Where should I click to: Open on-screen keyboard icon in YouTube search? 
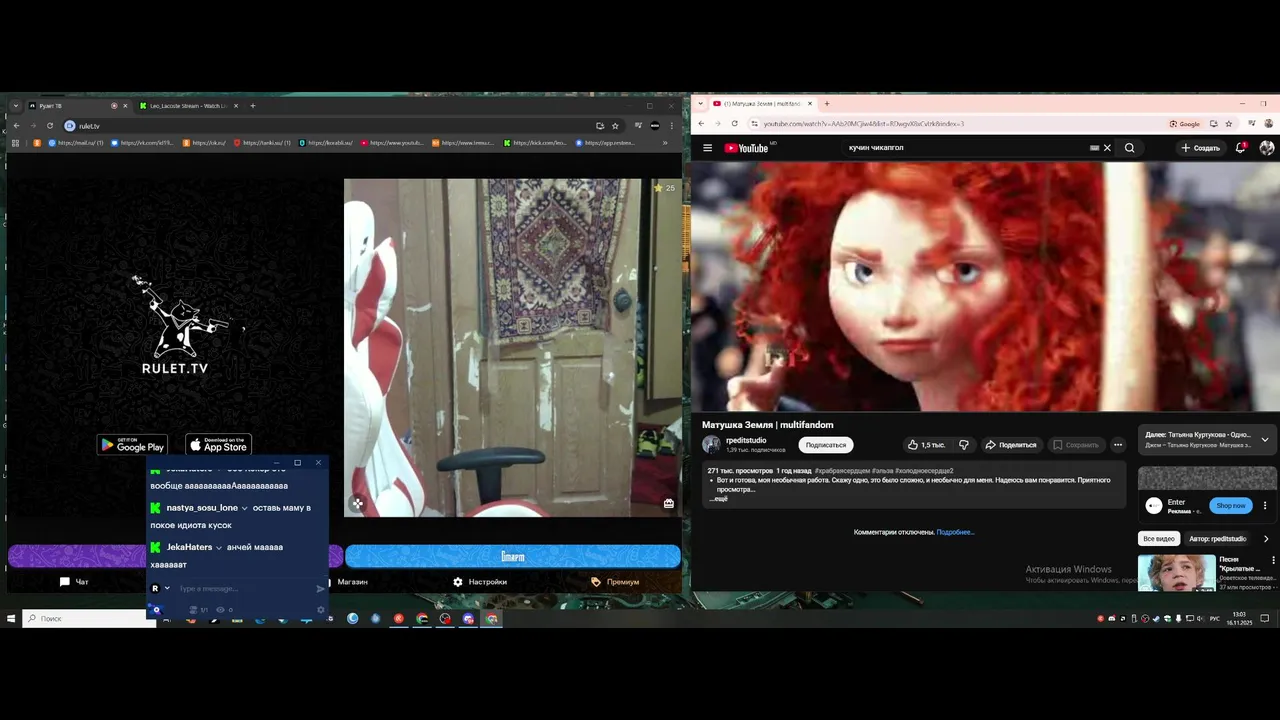(x=1094, y=148)
